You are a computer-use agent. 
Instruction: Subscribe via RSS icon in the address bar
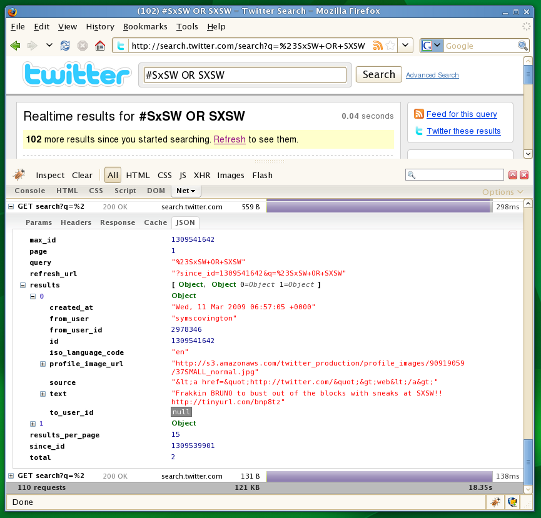(x=378, y=46)
